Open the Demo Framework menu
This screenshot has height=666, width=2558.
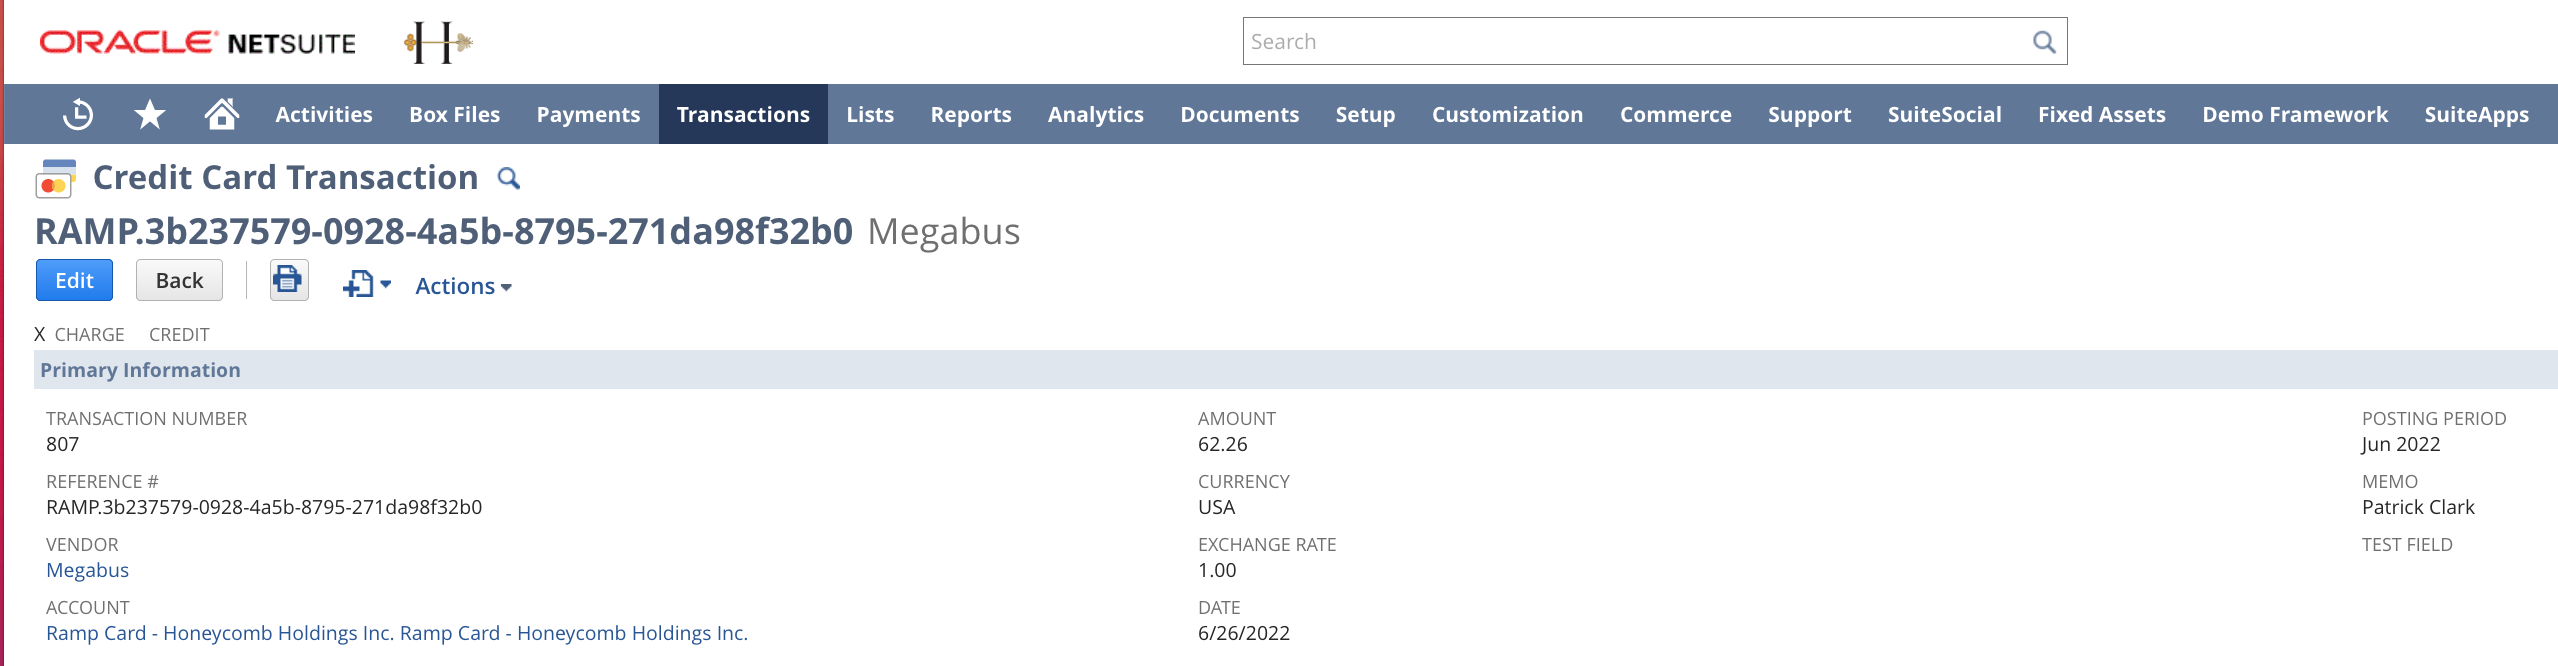(x=2295, y=115)
